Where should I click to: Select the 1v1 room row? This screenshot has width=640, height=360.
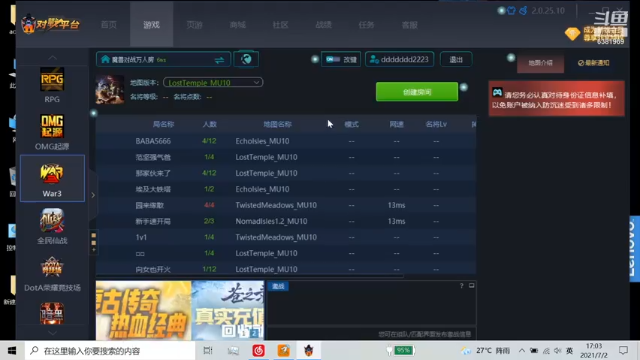(286, 237)
